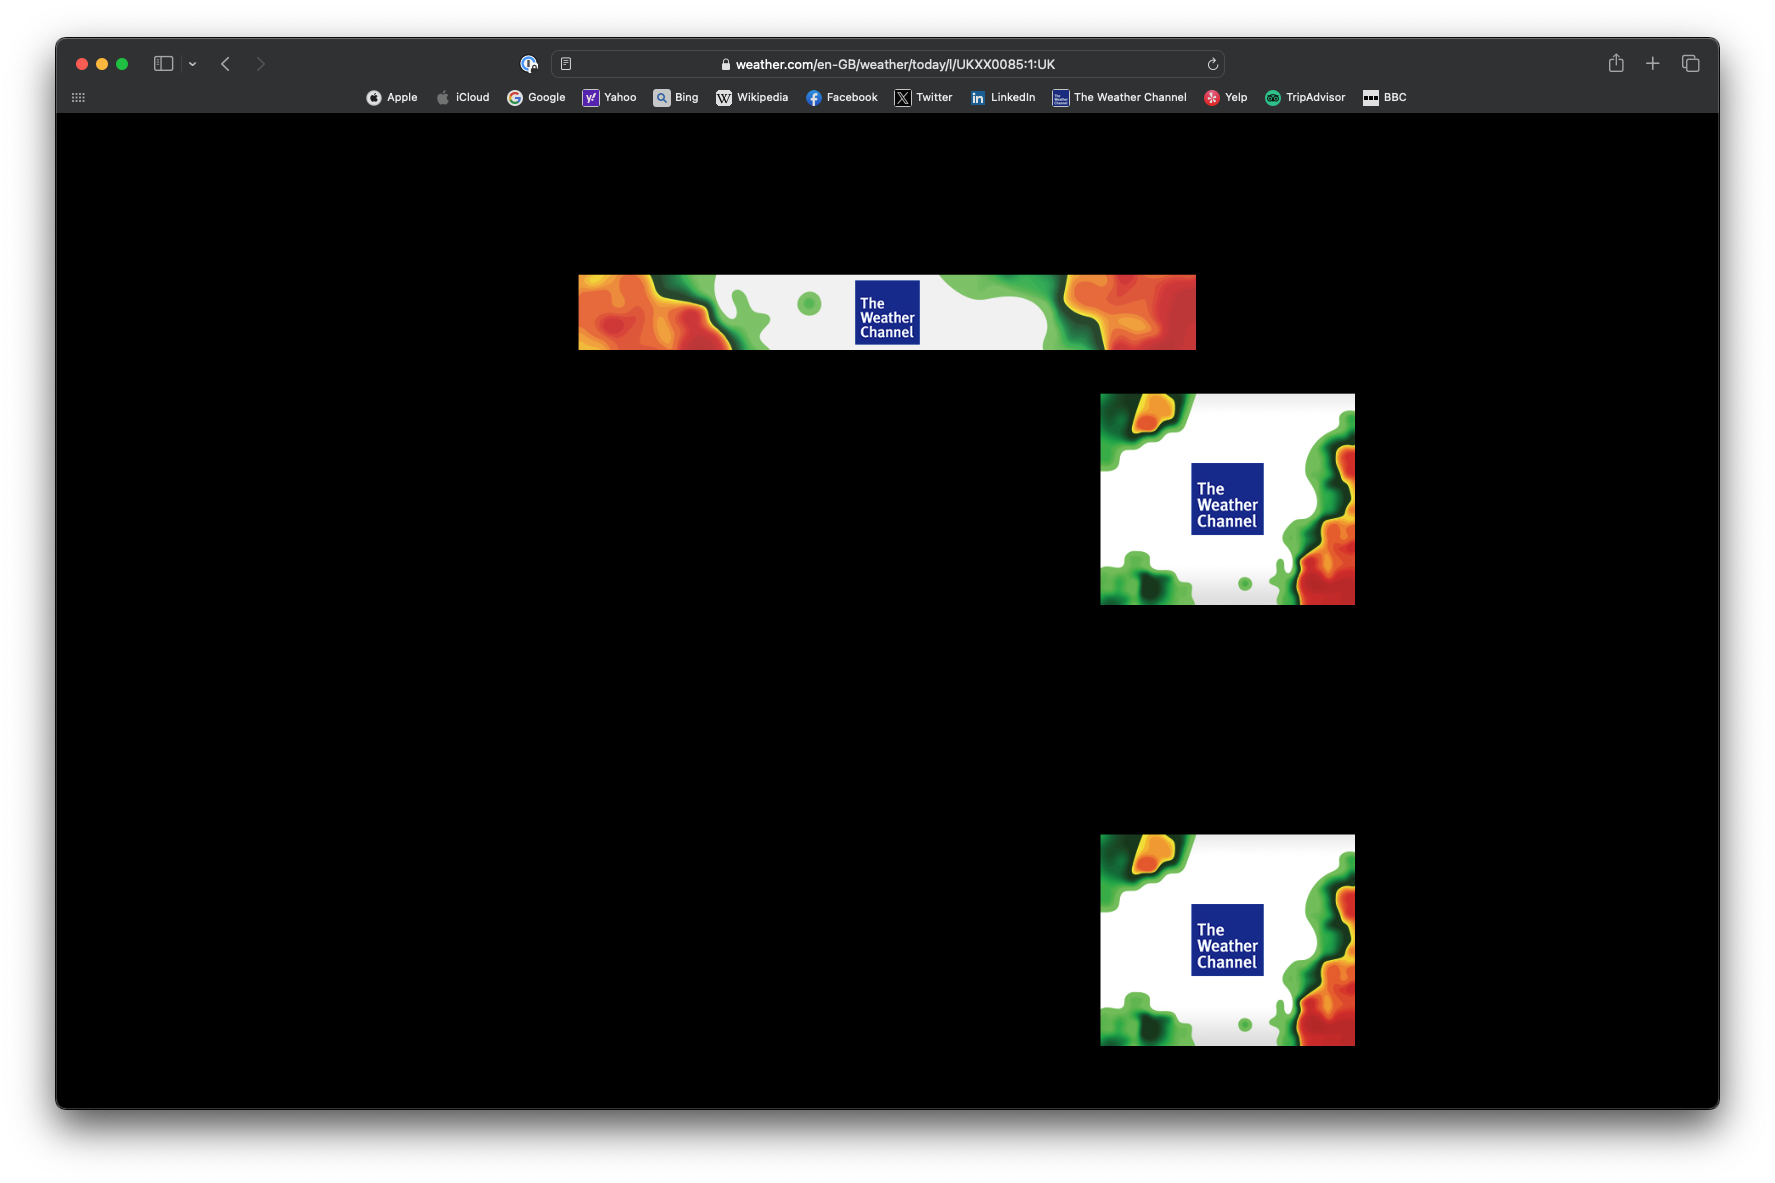Reload the weather.com page

pyautogui.click(x=1212, y=64)
